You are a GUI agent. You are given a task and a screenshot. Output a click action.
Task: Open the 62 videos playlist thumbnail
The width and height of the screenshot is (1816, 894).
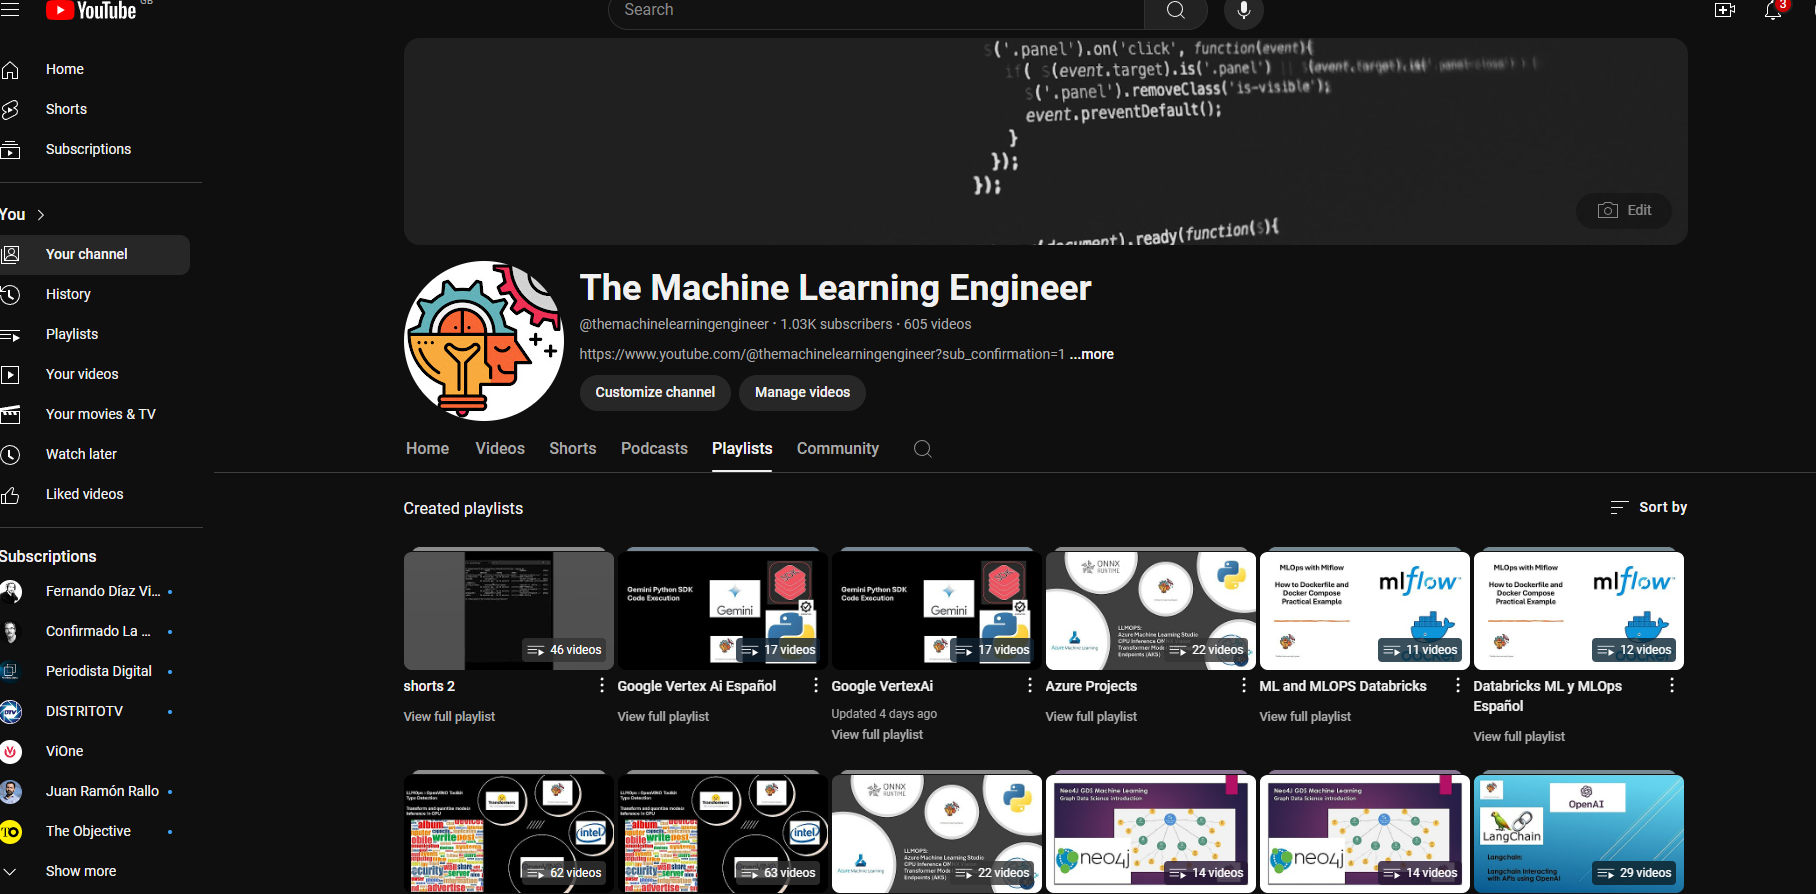click(508, 833)
